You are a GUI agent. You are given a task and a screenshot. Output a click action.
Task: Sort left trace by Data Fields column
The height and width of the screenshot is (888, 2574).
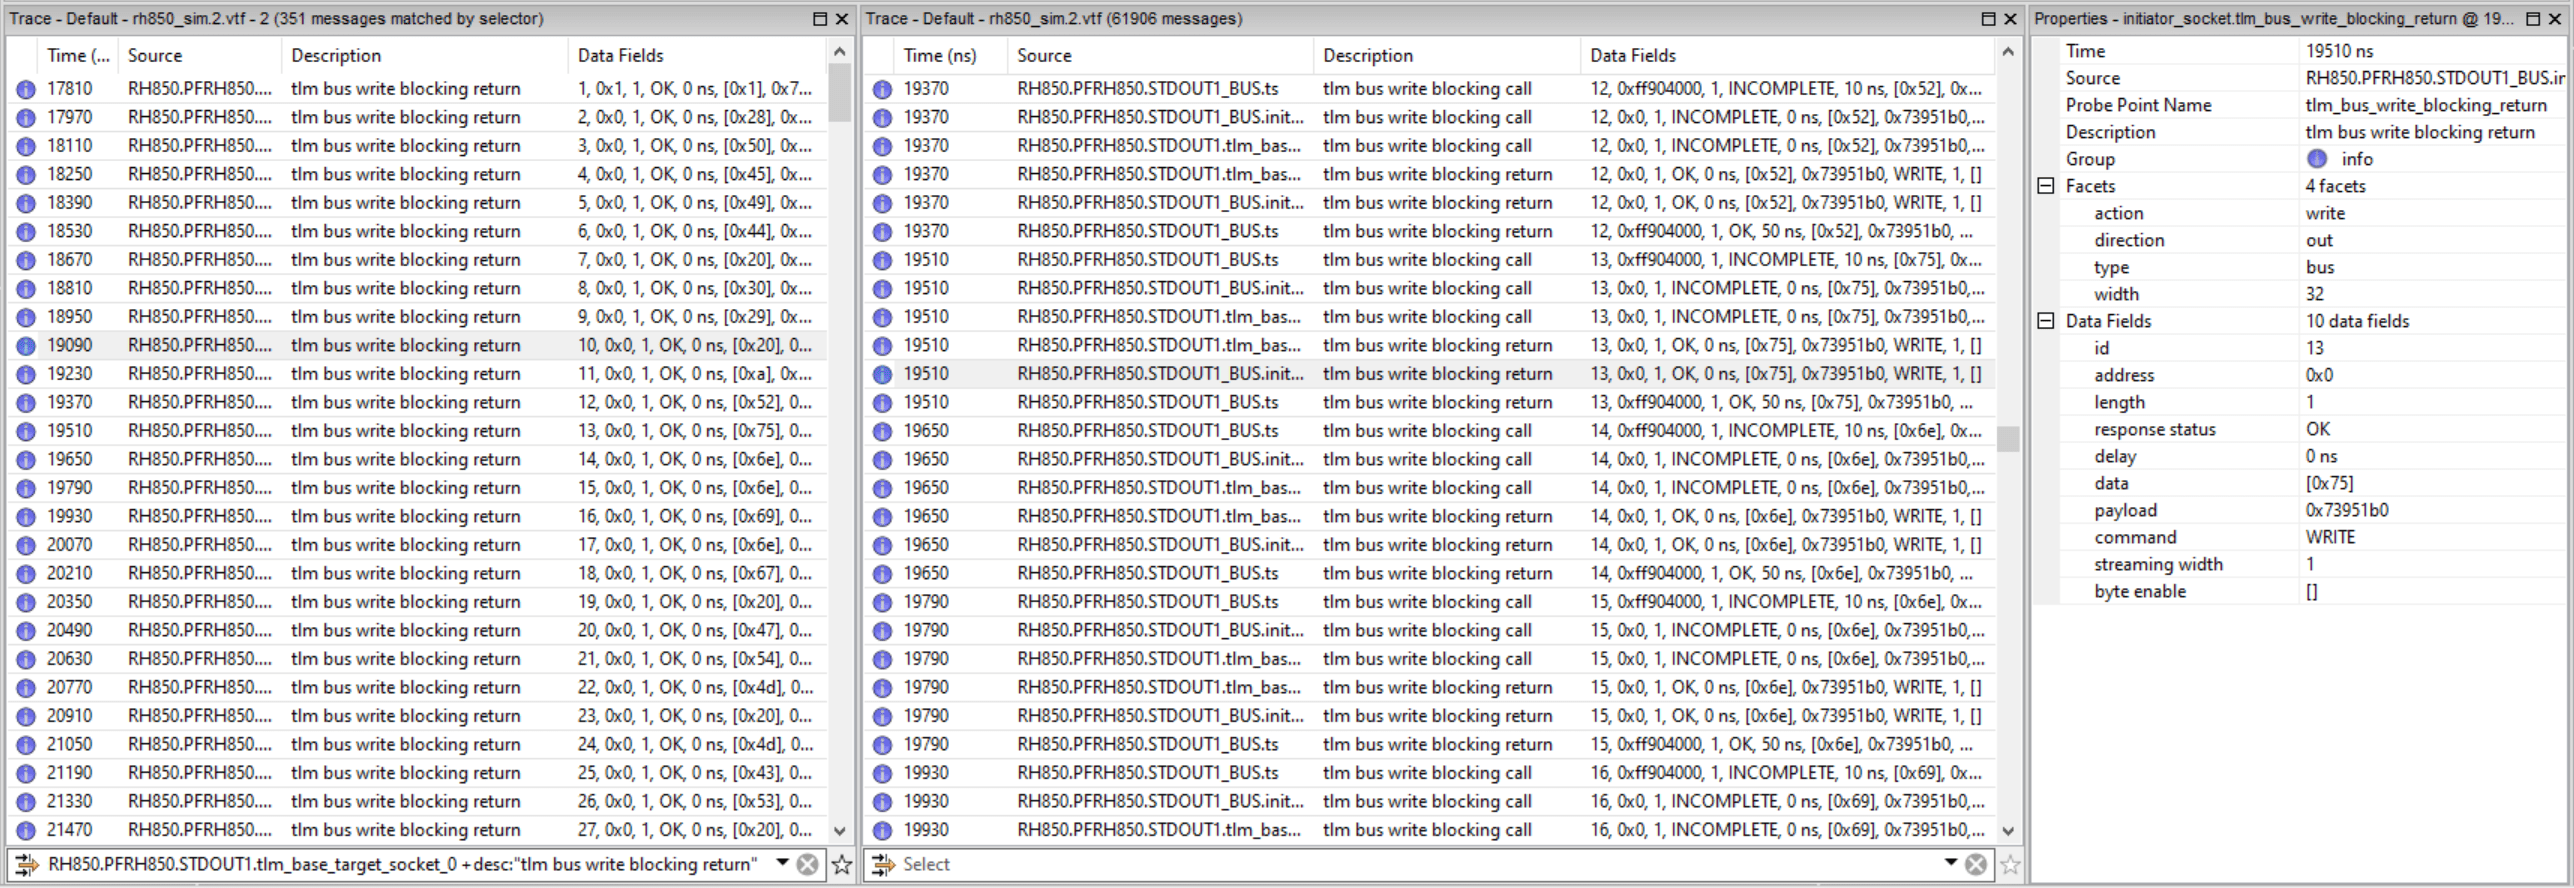[x=698, y=56]
